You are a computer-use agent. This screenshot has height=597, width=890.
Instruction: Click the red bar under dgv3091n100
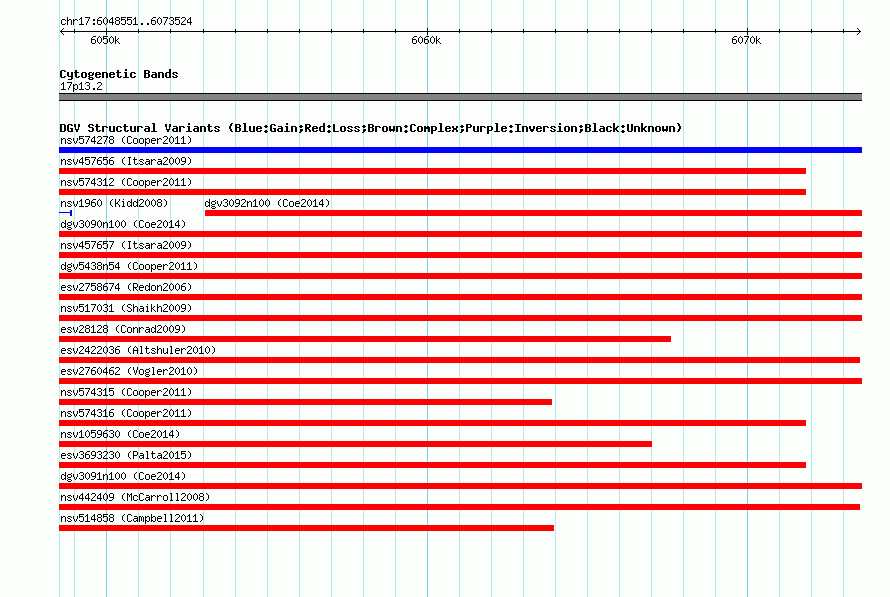460,486
